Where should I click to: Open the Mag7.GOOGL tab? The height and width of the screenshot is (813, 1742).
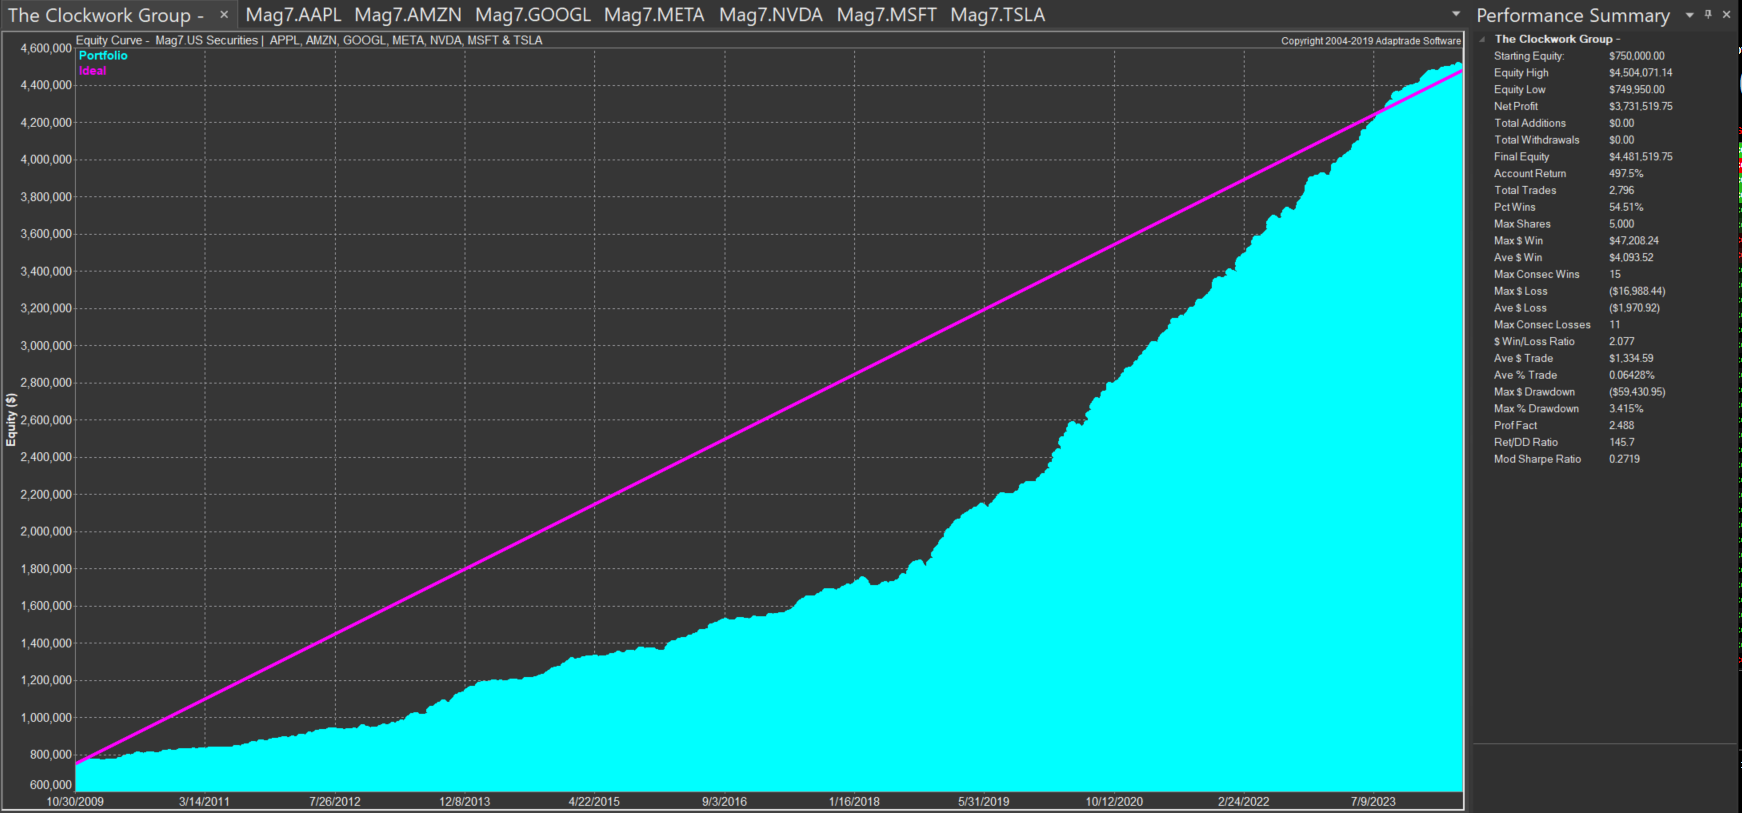[533, 15]
